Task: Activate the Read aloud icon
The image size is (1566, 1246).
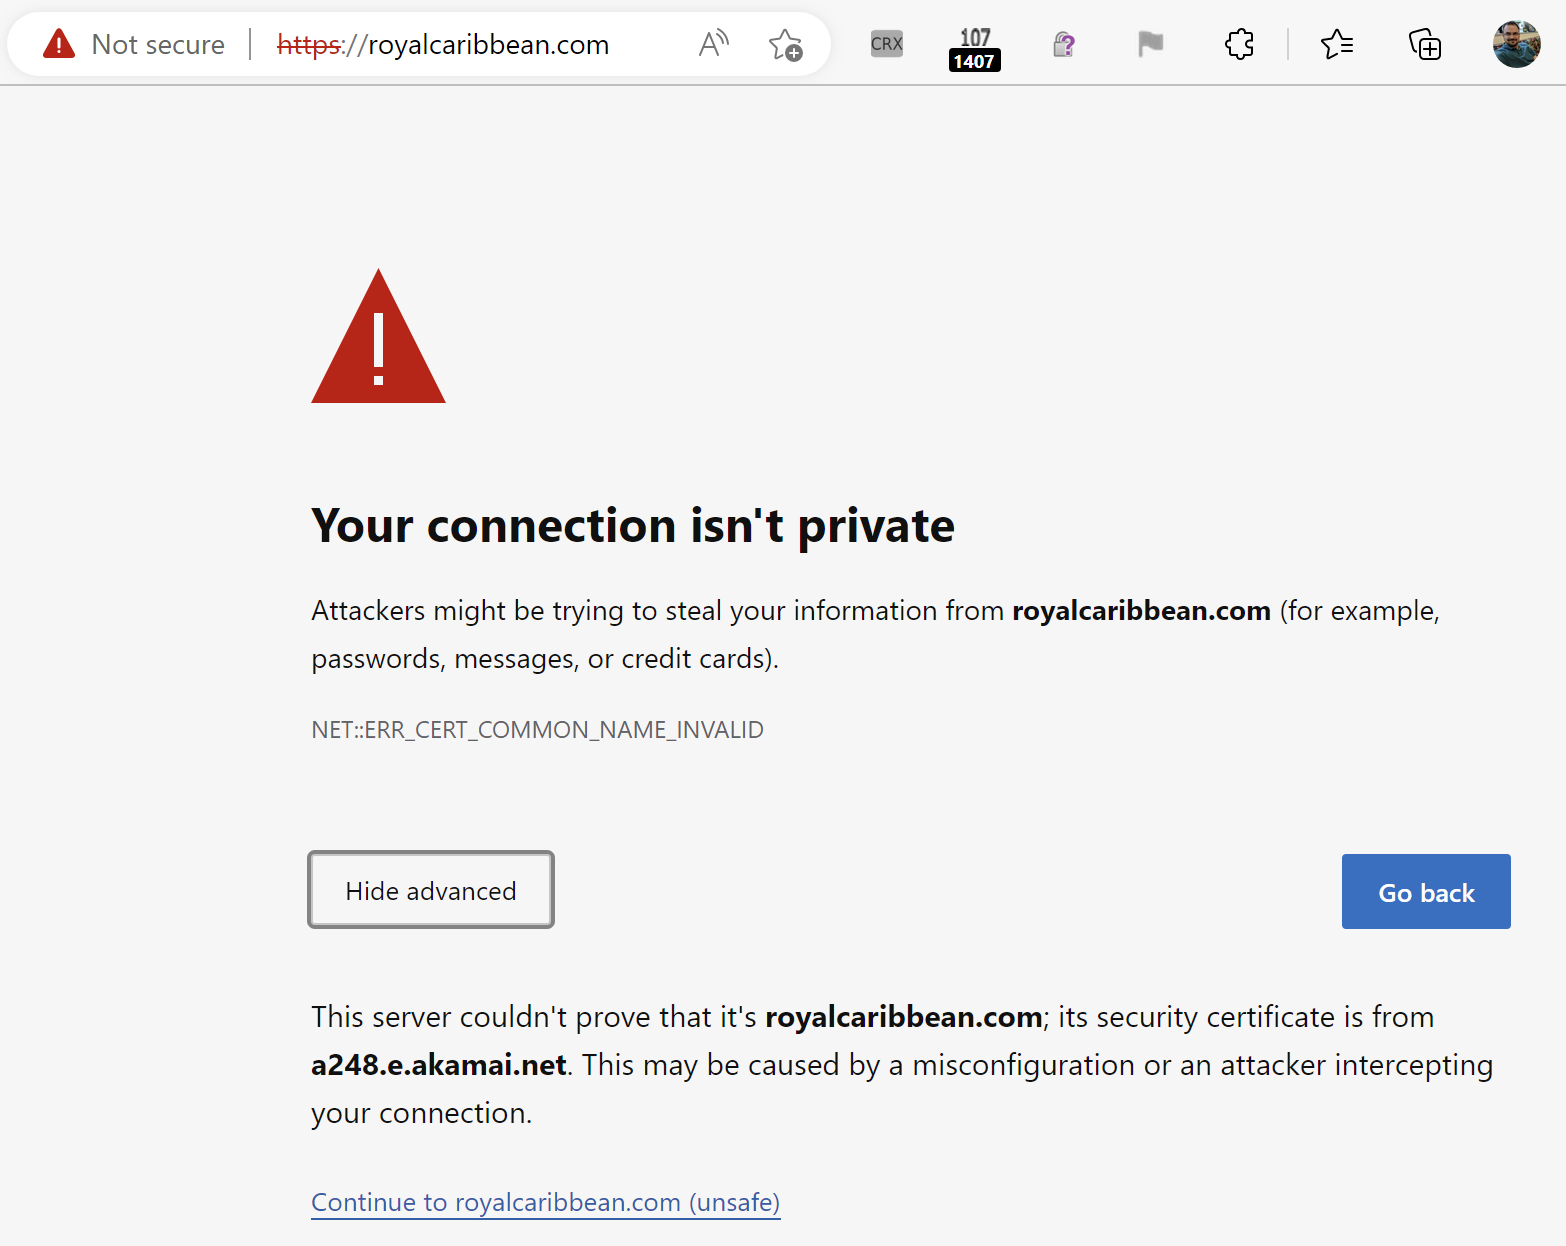Action: click(713, 44)
